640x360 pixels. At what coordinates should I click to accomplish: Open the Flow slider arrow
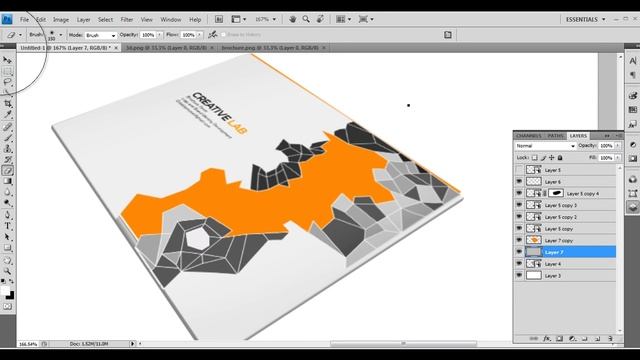click(x=200, y=35)
